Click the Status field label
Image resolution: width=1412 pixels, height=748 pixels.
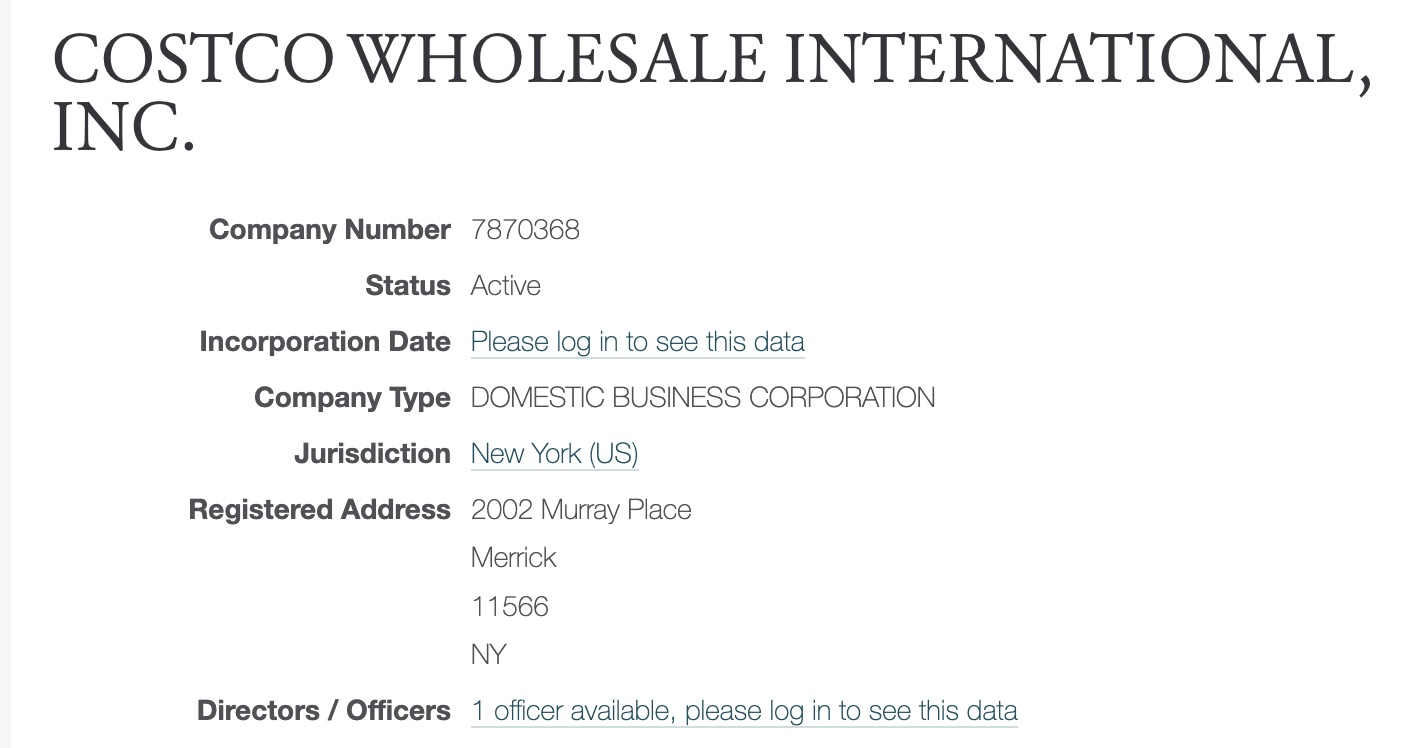point(407,286)
